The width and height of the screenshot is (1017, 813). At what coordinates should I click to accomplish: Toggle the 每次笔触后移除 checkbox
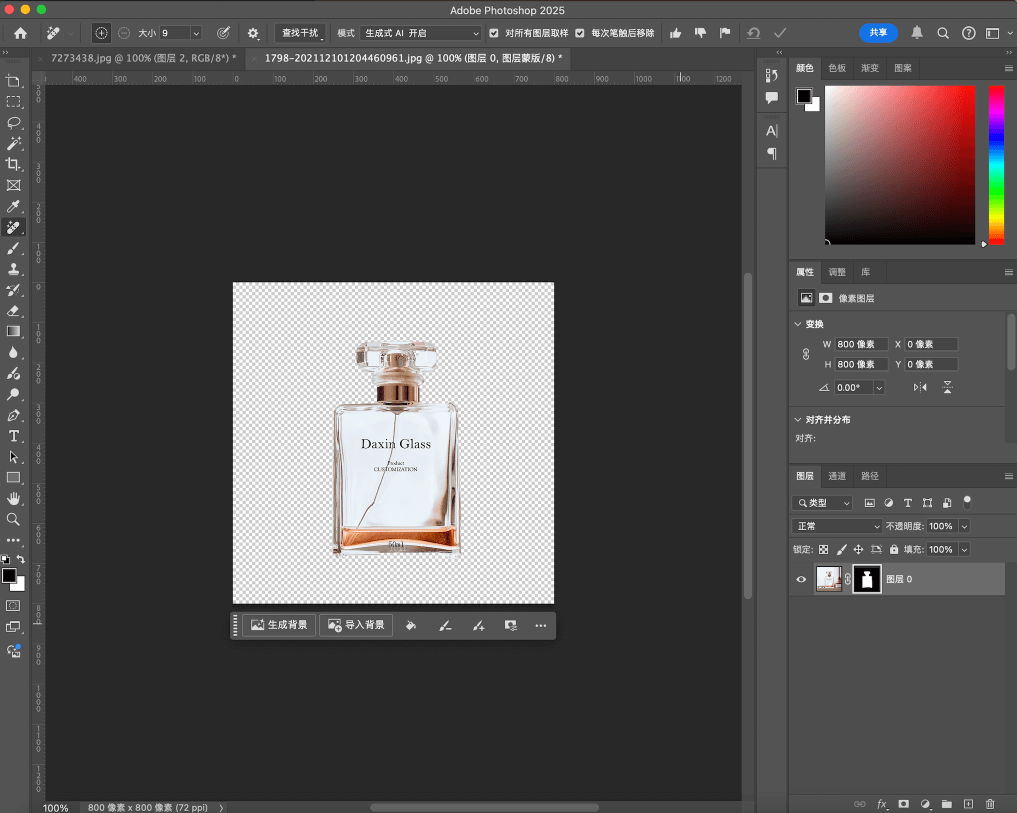(581, 32)
